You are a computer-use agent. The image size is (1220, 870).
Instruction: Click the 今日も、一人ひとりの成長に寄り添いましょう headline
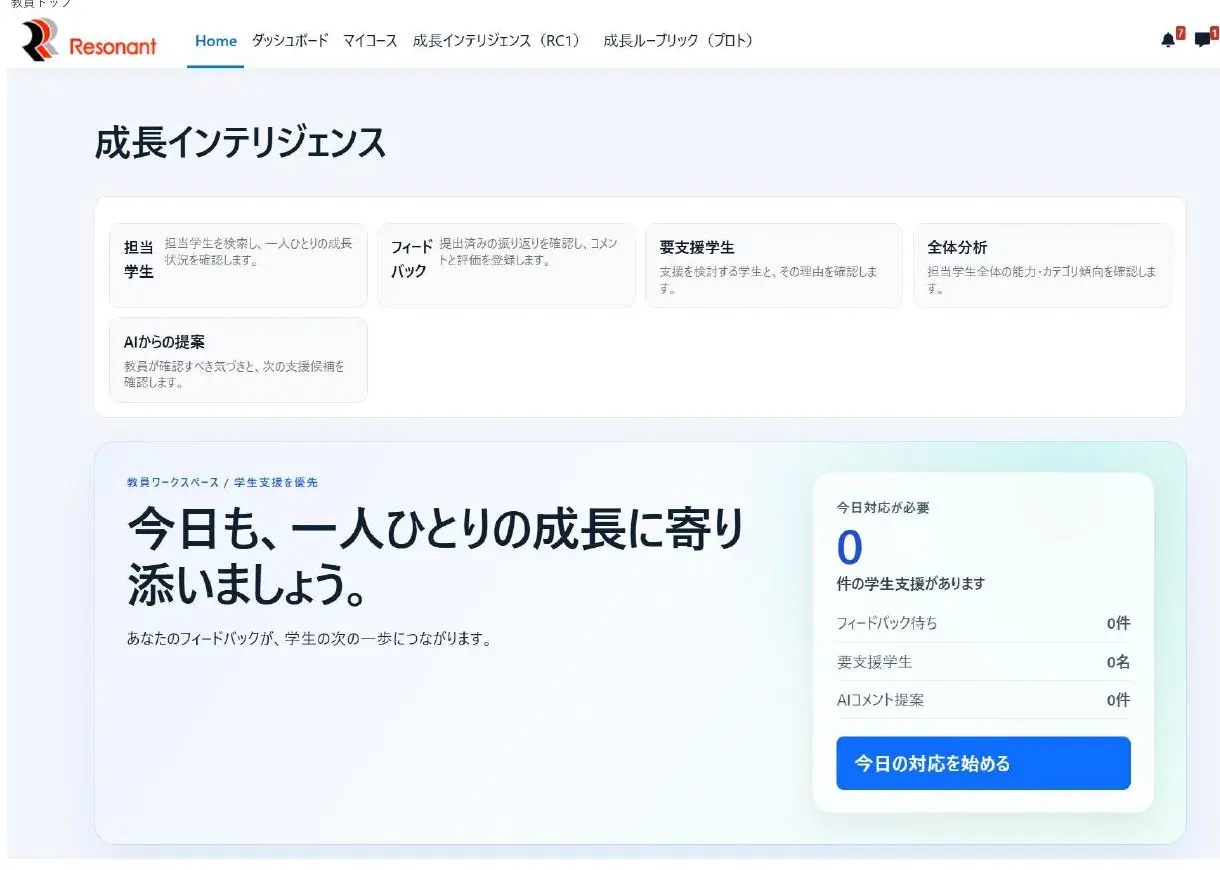click(436, 558)
